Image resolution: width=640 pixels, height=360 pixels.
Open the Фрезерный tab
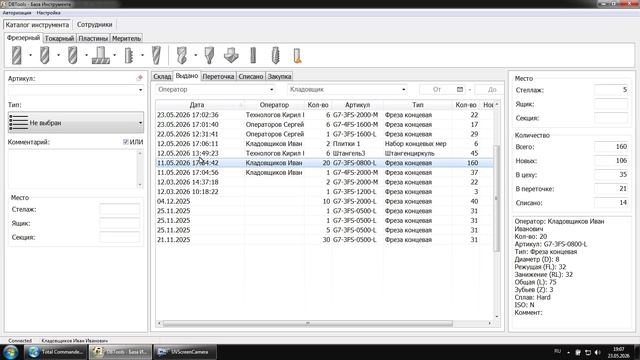(23, 38)
